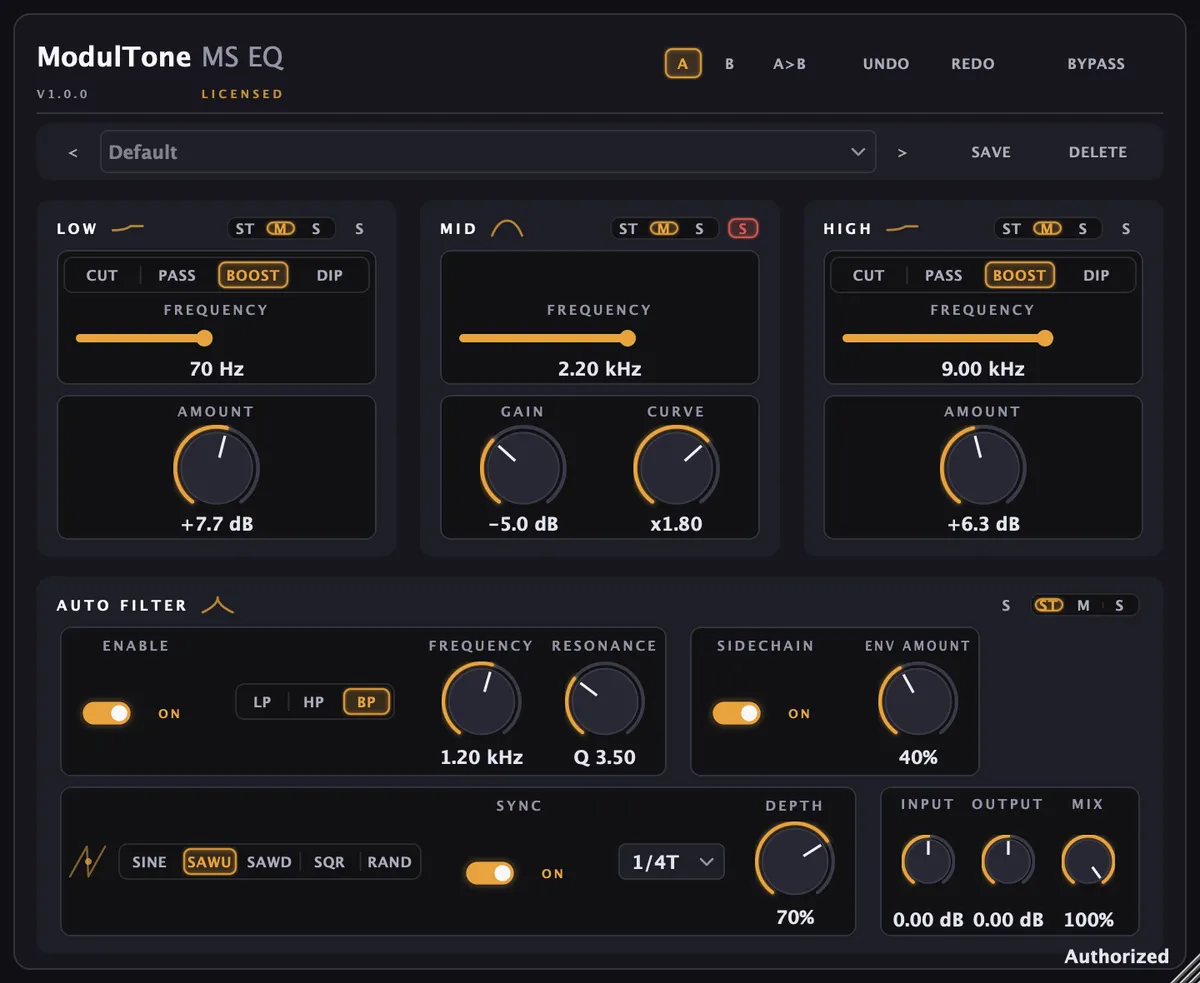Select DIP mode in LOW band
The image size is (1200, 983).
pos(330,275)
